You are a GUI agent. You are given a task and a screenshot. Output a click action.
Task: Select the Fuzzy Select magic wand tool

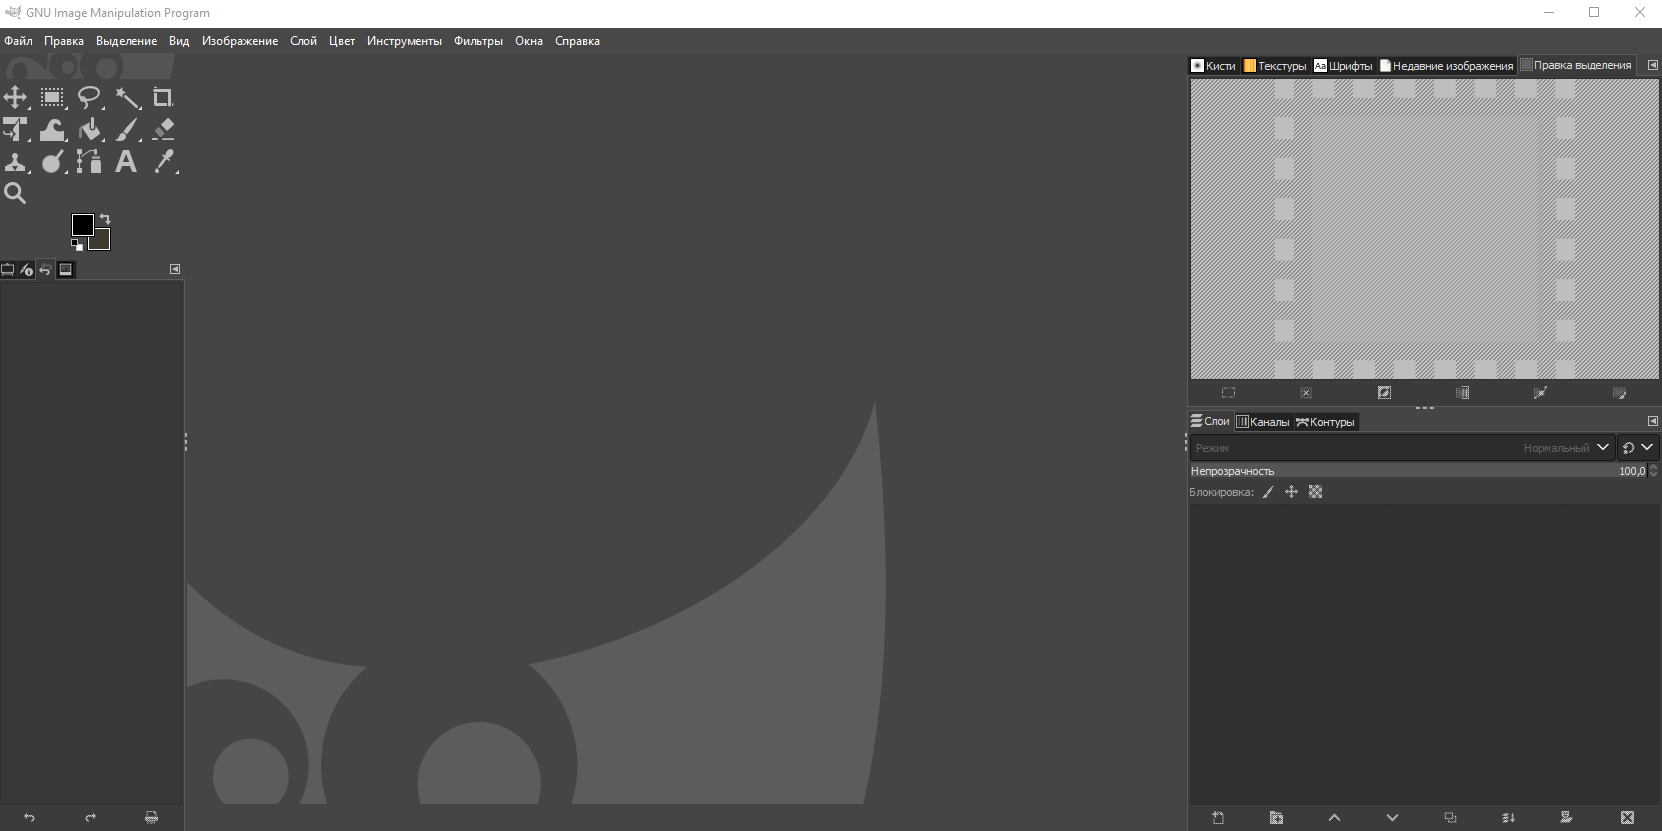coord(127,97)
